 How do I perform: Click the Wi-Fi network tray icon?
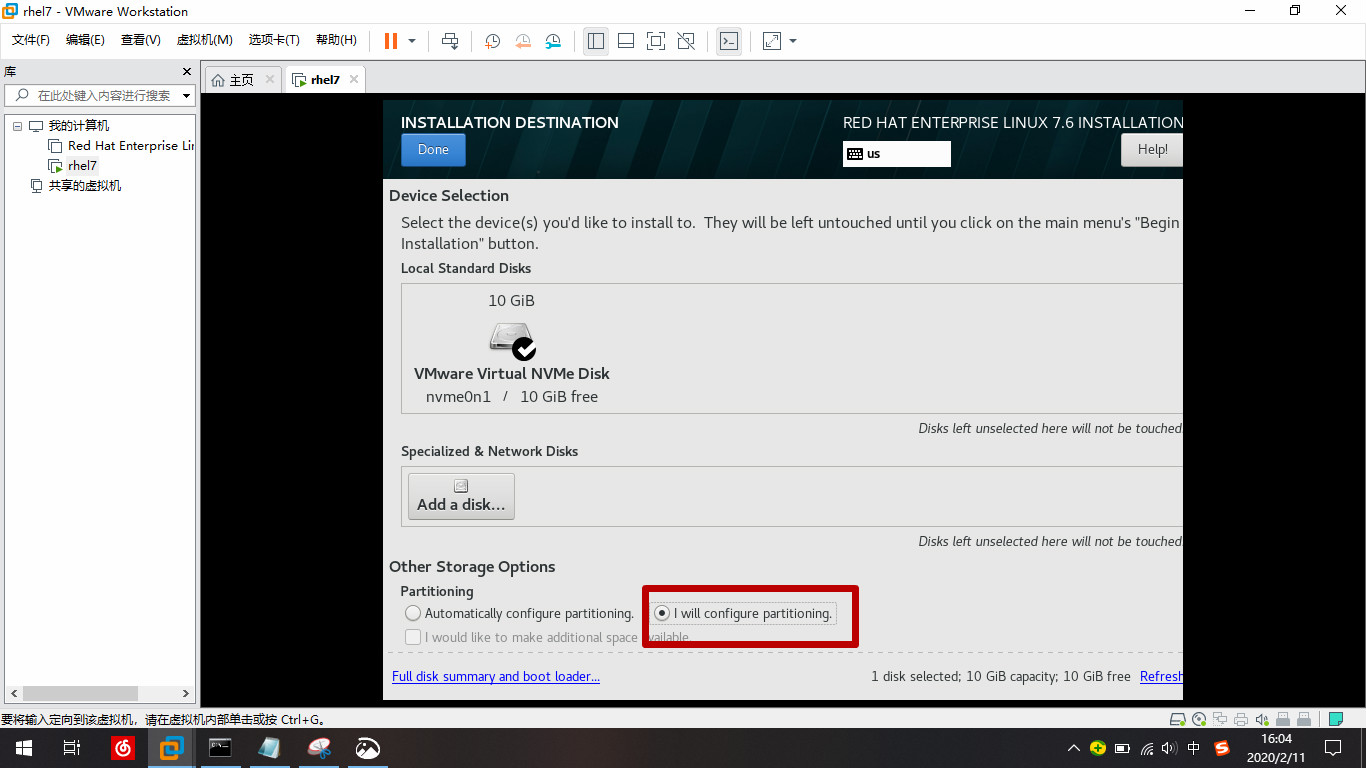1147,748
